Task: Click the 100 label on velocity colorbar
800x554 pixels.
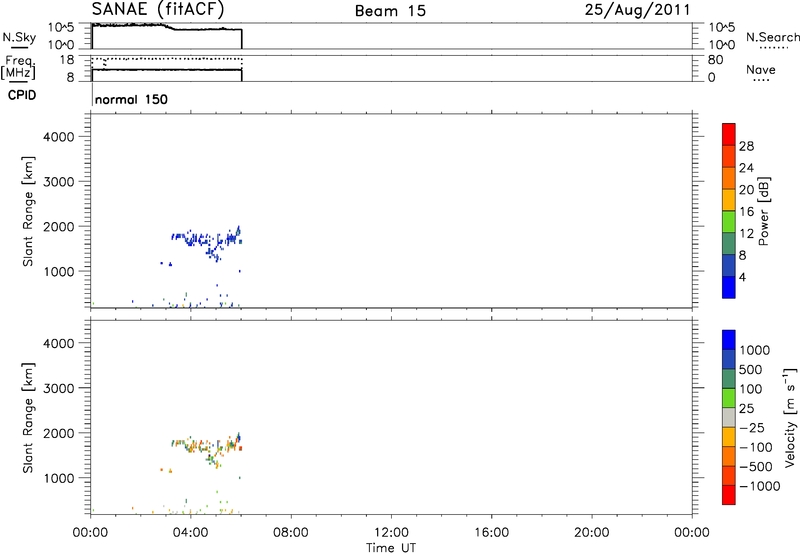Action: [751, 389]
